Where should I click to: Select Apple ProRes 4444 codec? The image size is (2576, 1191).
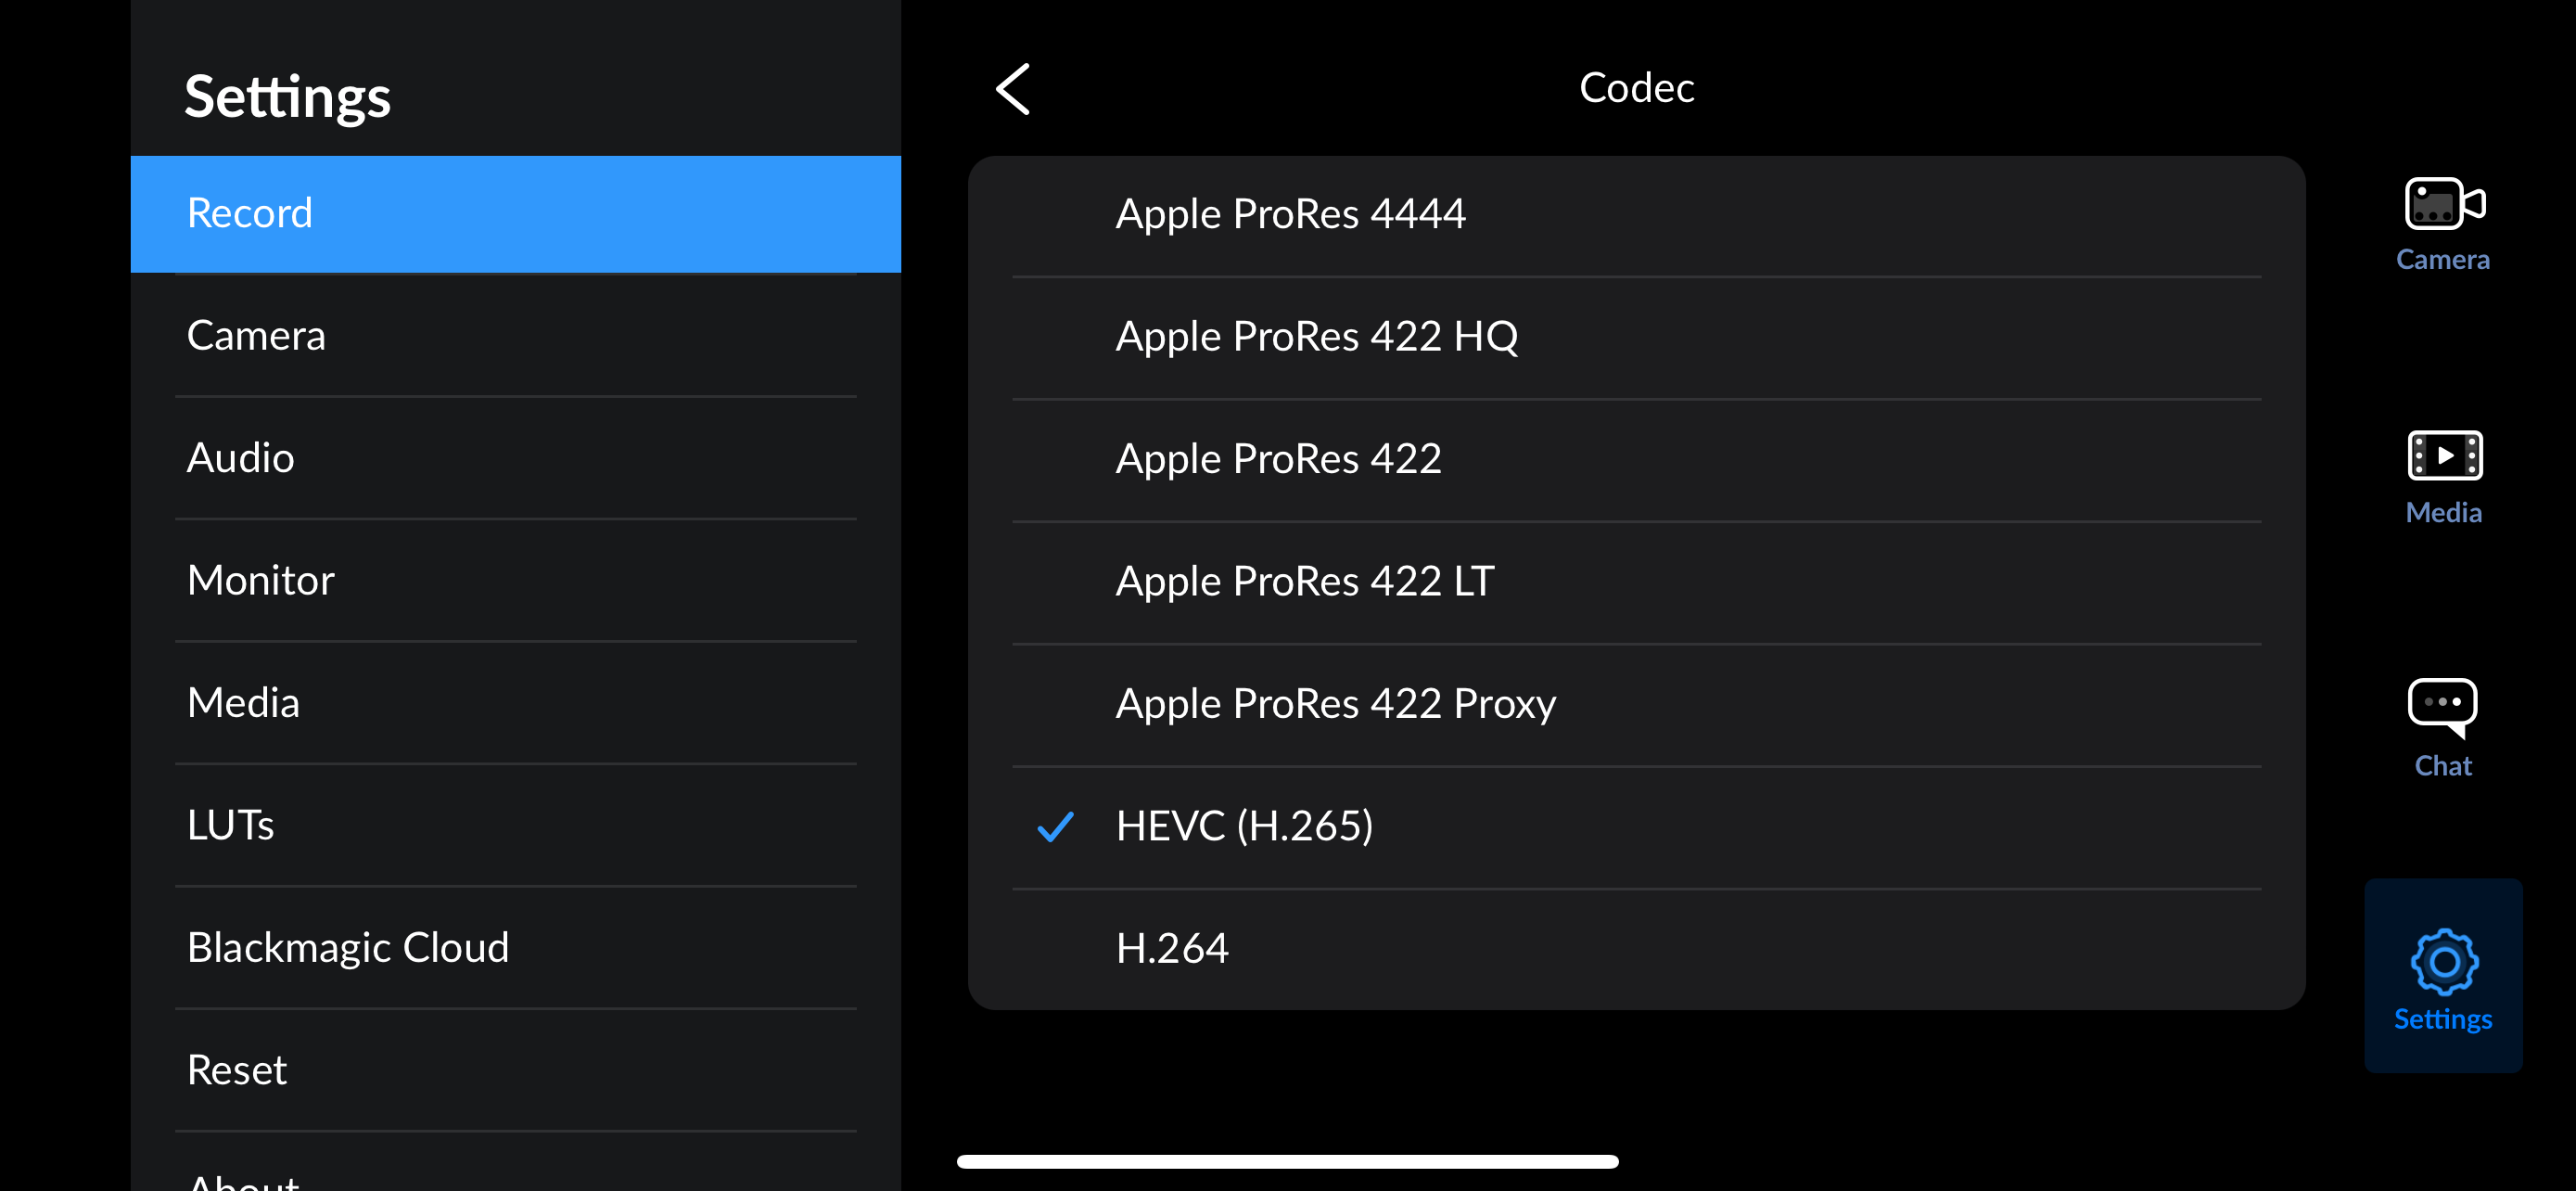click(1290, 214)
